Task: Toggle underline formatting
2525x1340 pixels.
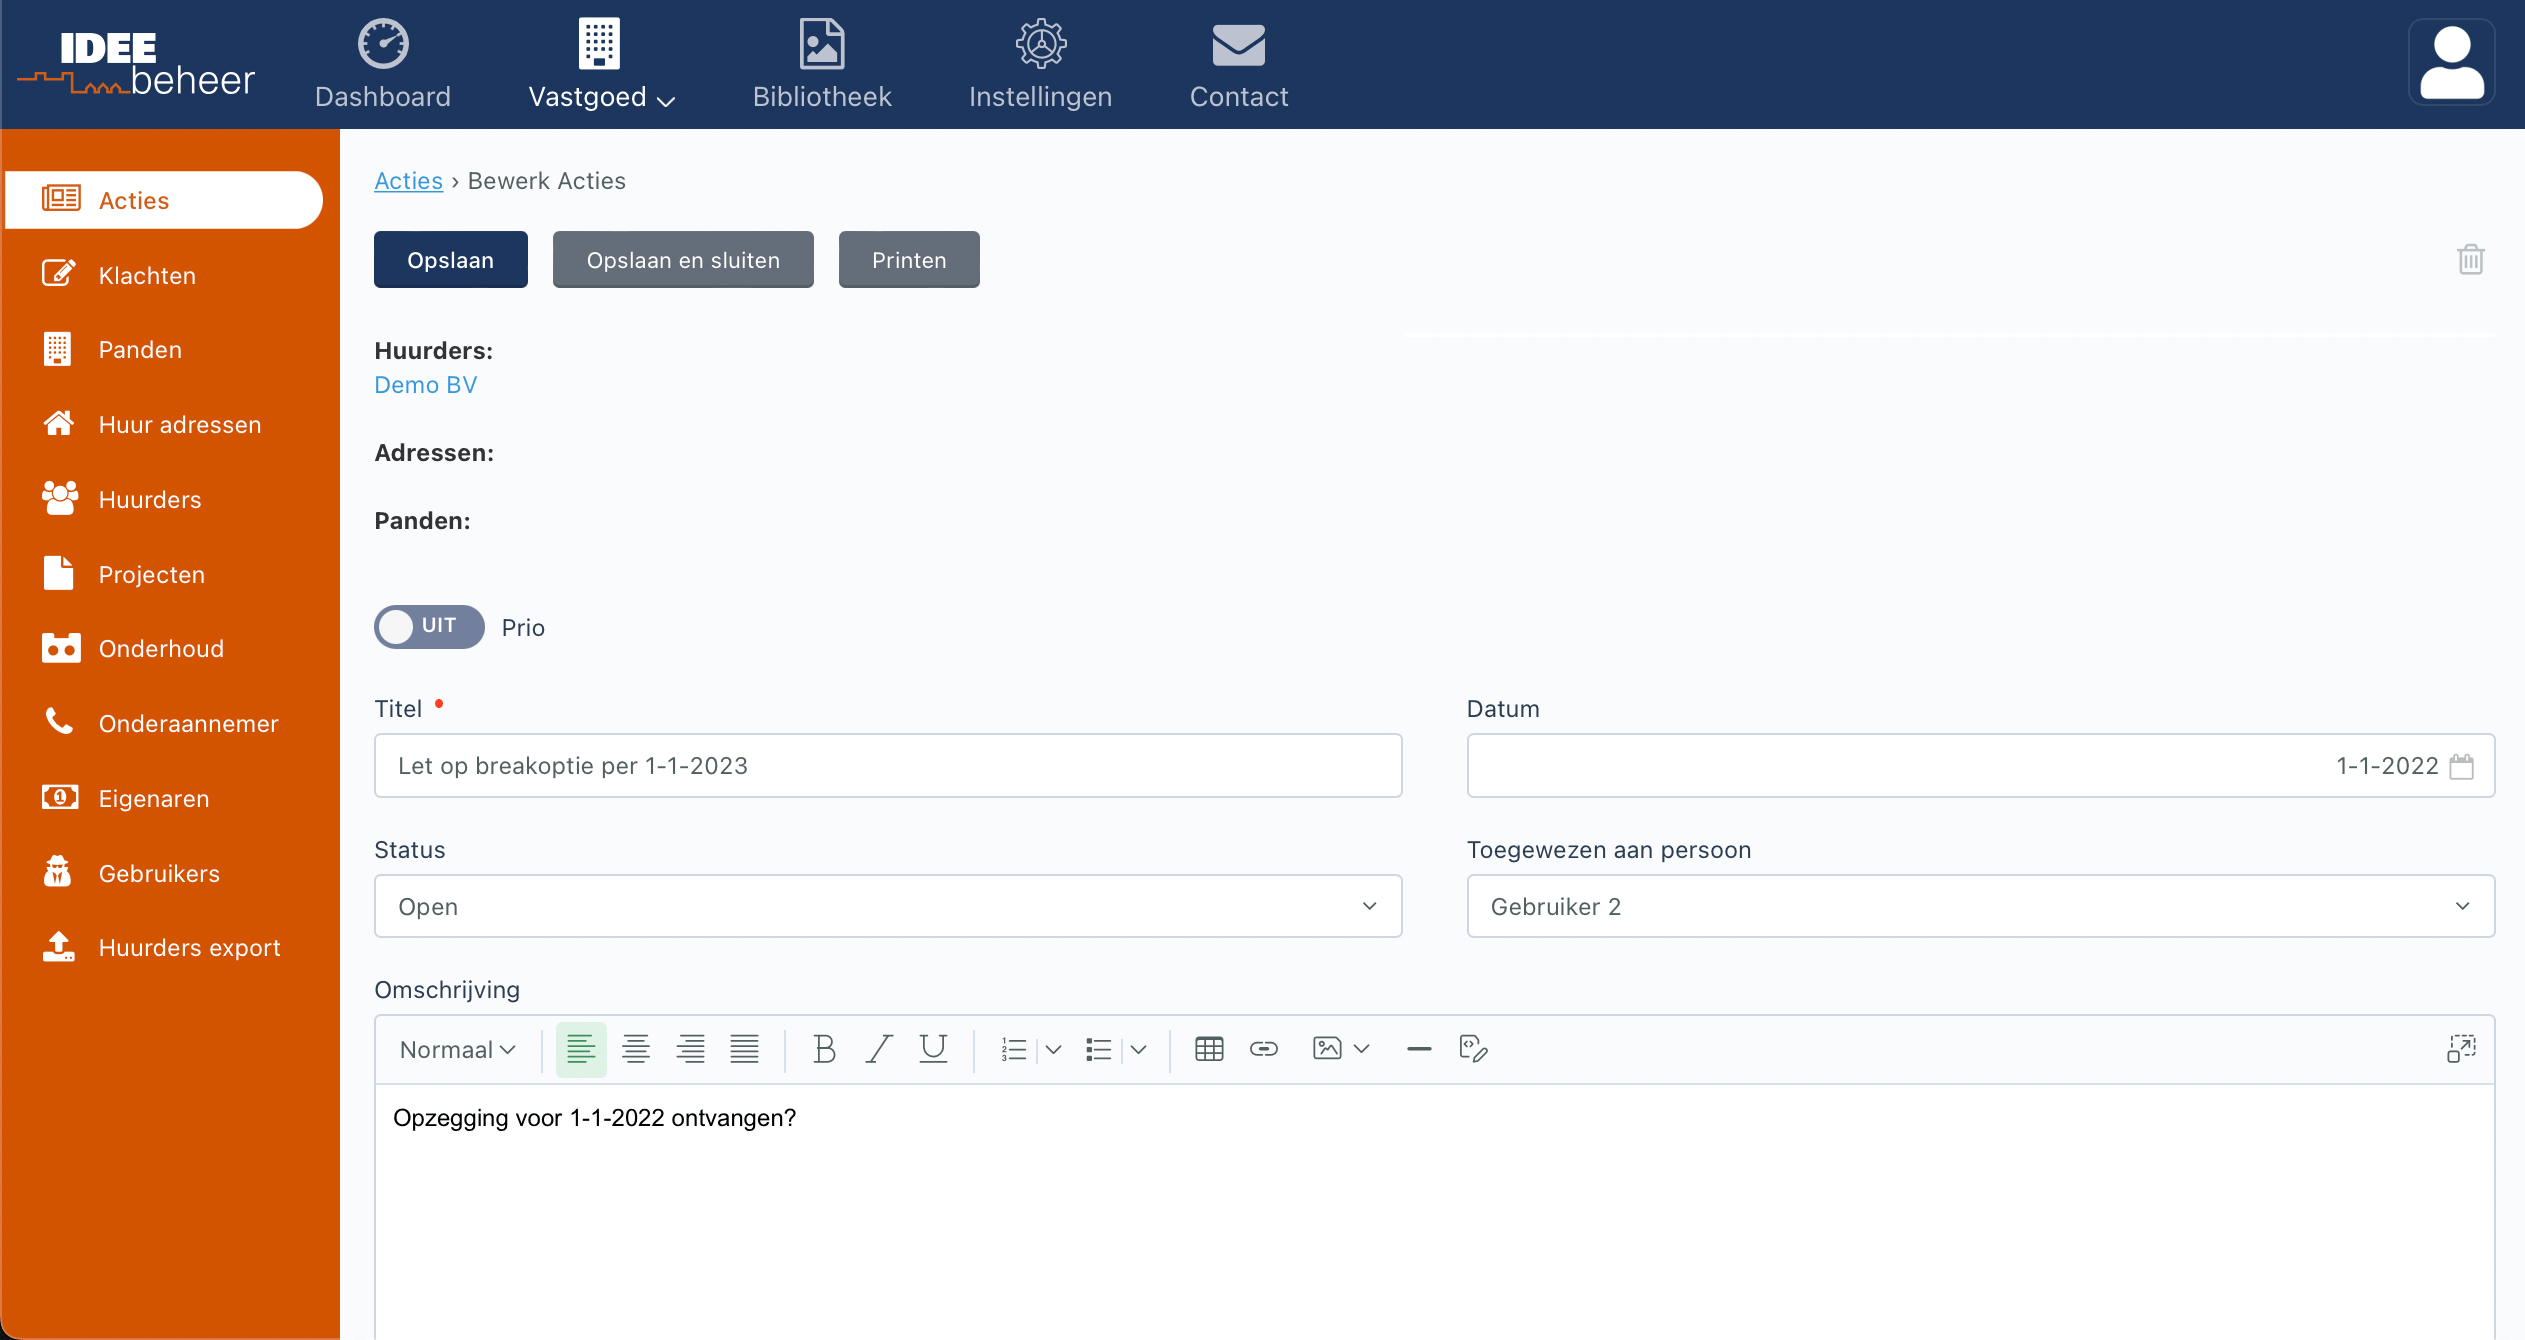Action: click(933, 1049)
